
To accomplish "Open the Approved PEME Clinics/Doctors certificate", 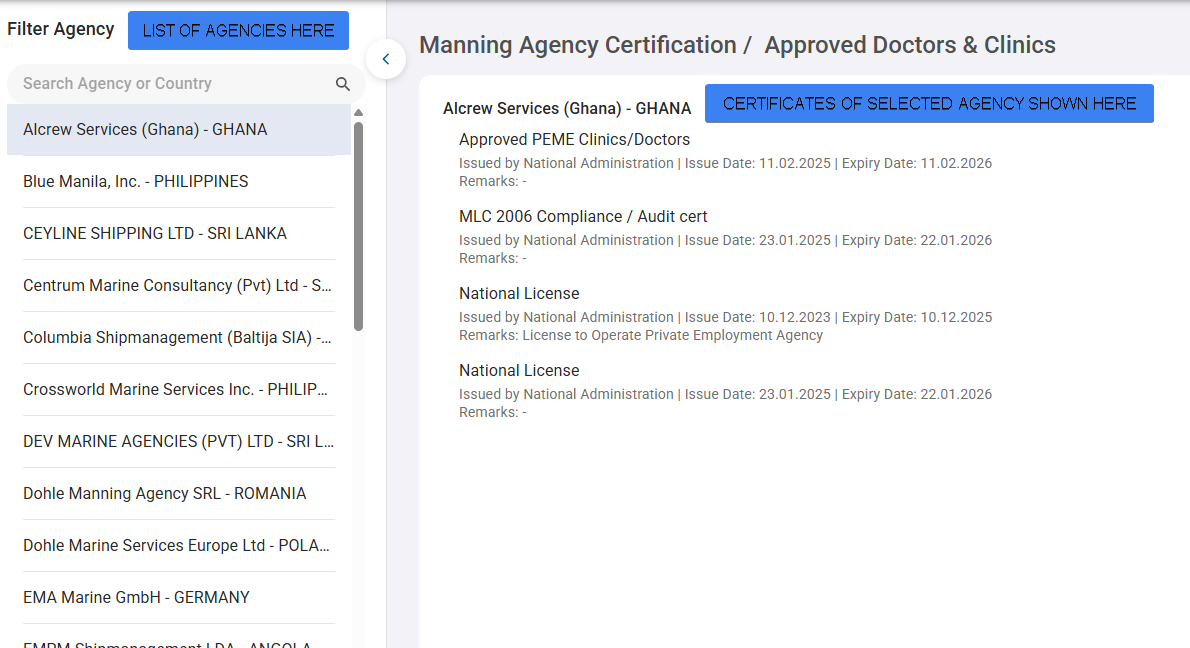I will pos(575,140).
